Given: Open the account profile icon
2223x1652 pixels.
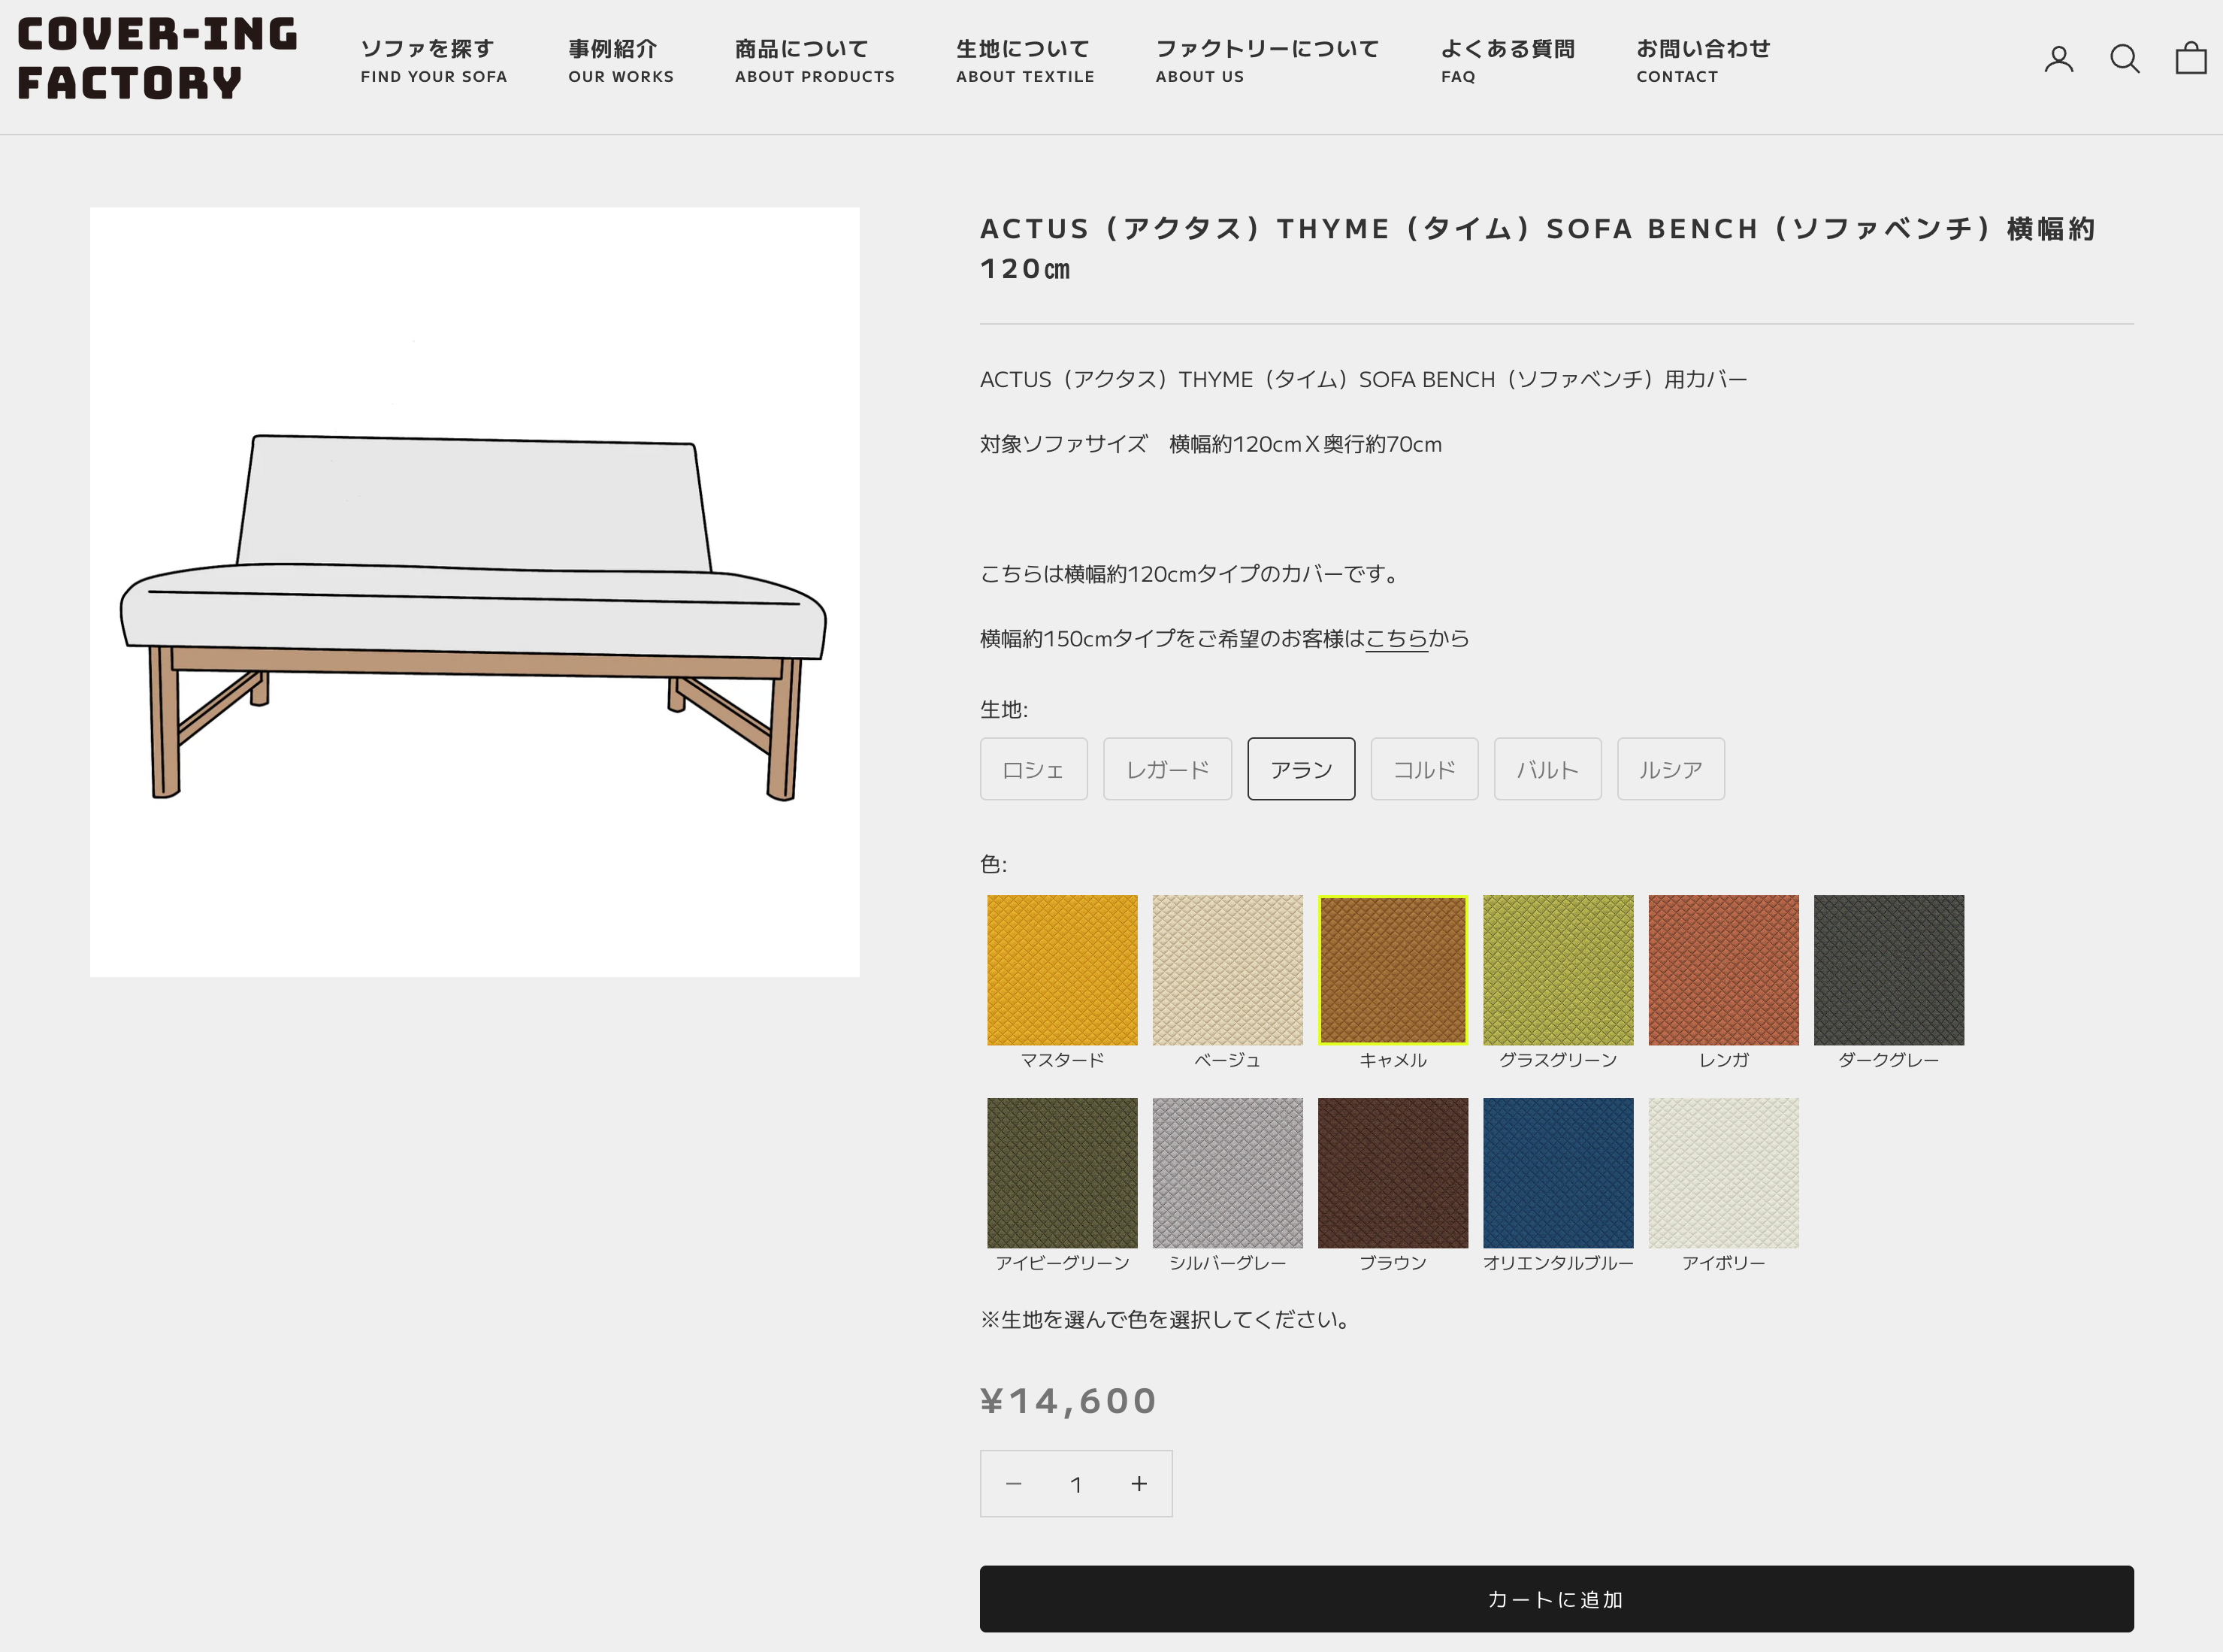Looking at the screenshot, I should (x=2058, y=60).
